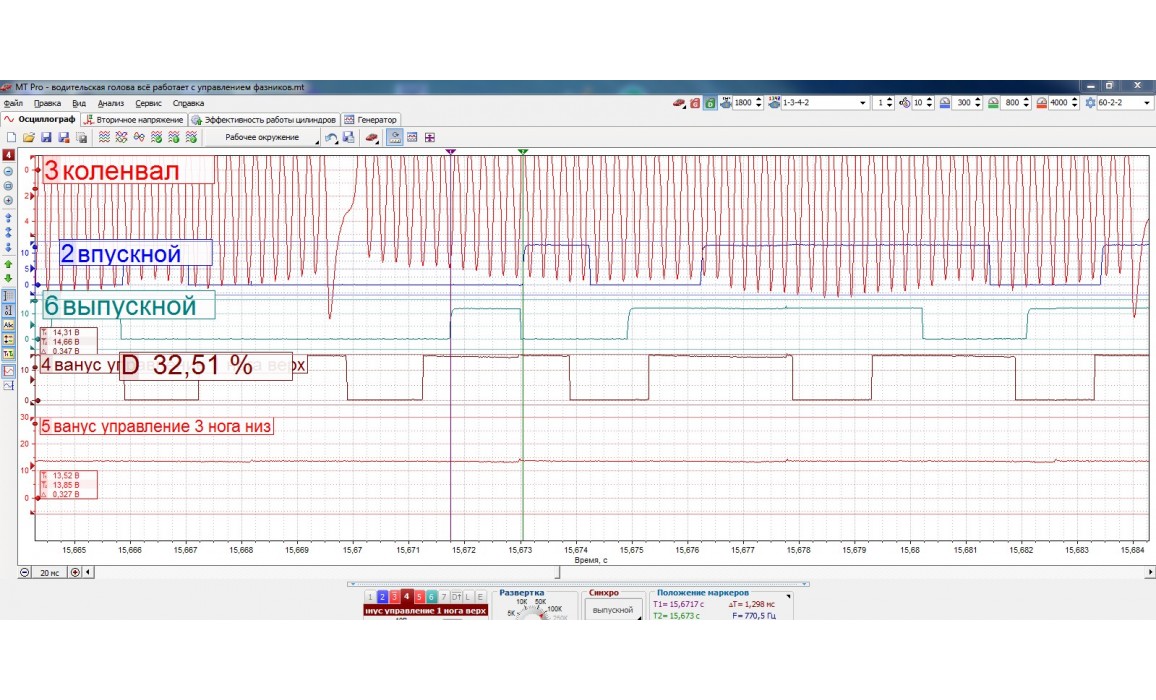Click the zoom-out minus icon beside 20 мс

(25, 572)
